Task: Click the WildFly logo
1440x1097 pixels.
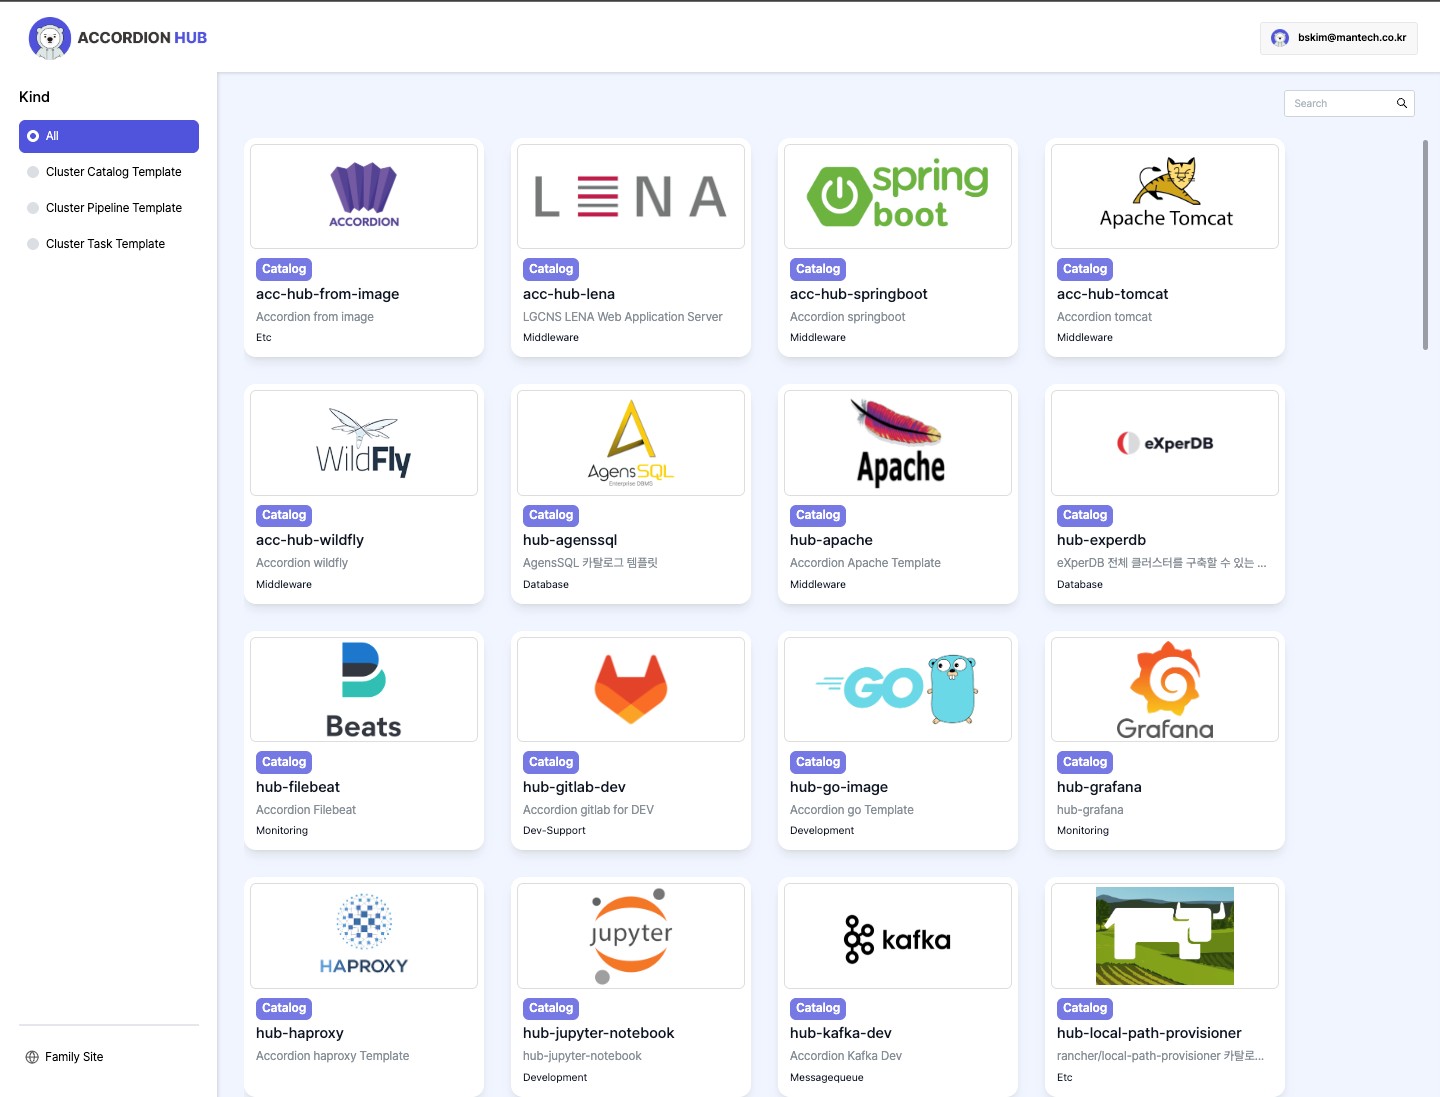Action: point(364,442)
